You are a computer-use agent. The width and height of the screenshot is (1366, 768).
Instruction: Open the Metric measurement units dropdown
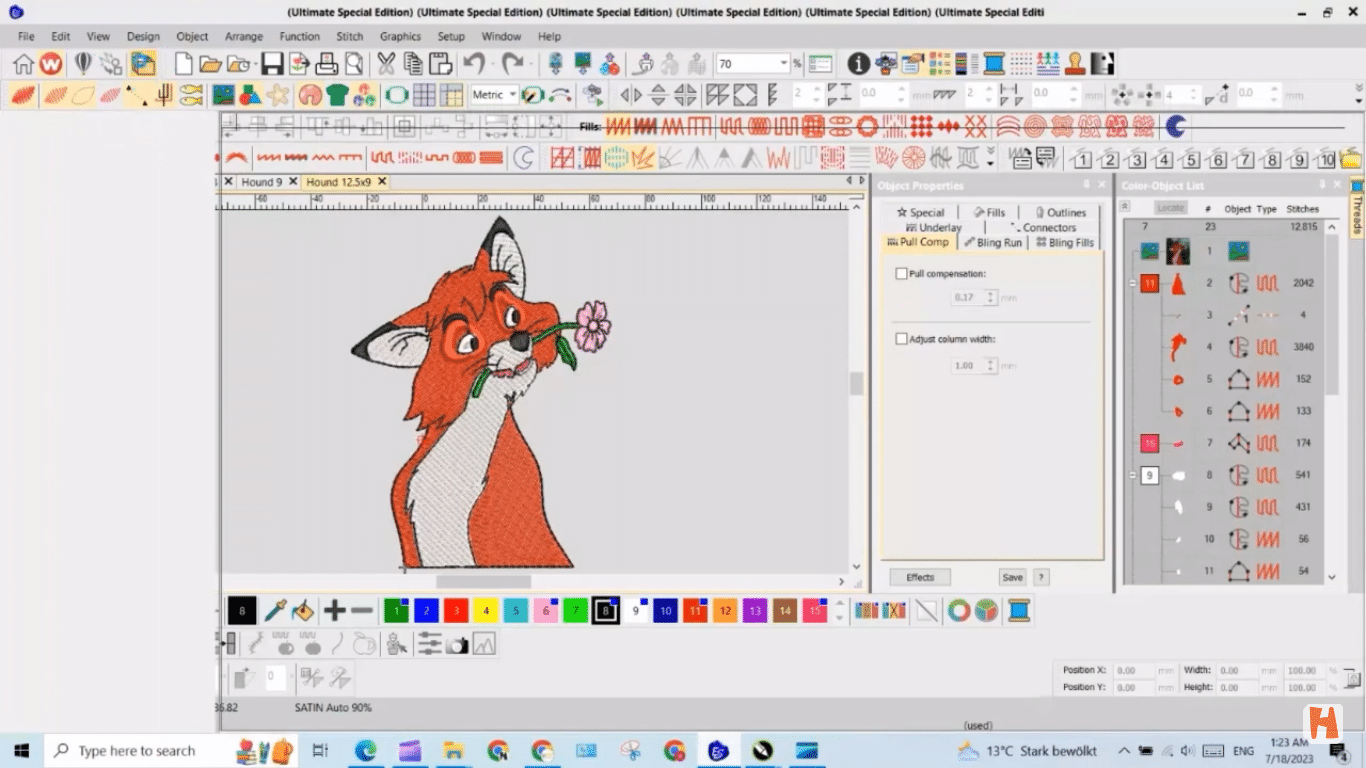coord(513,95)
